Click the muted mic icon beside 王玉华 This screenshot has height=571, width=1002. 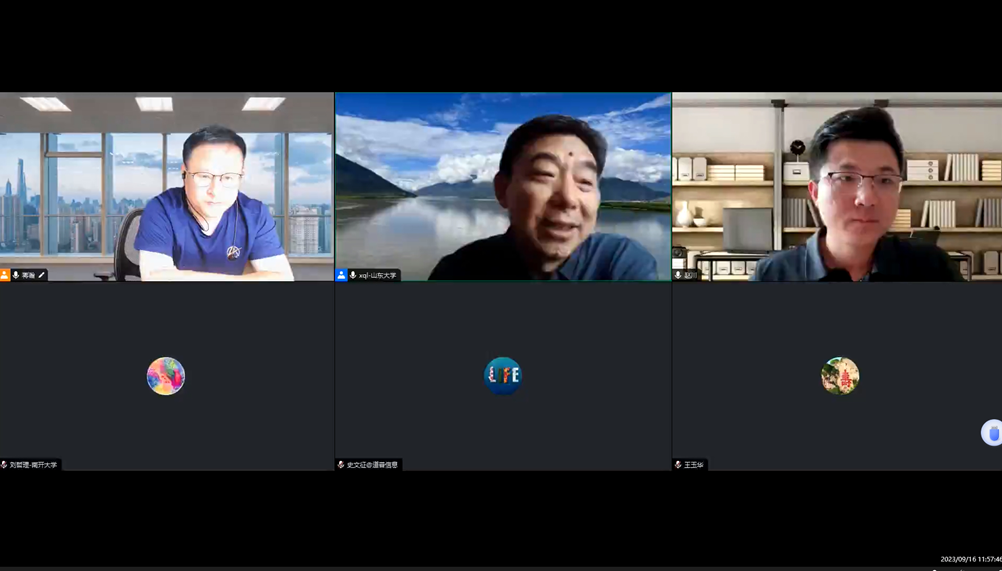tap(679, 465)
